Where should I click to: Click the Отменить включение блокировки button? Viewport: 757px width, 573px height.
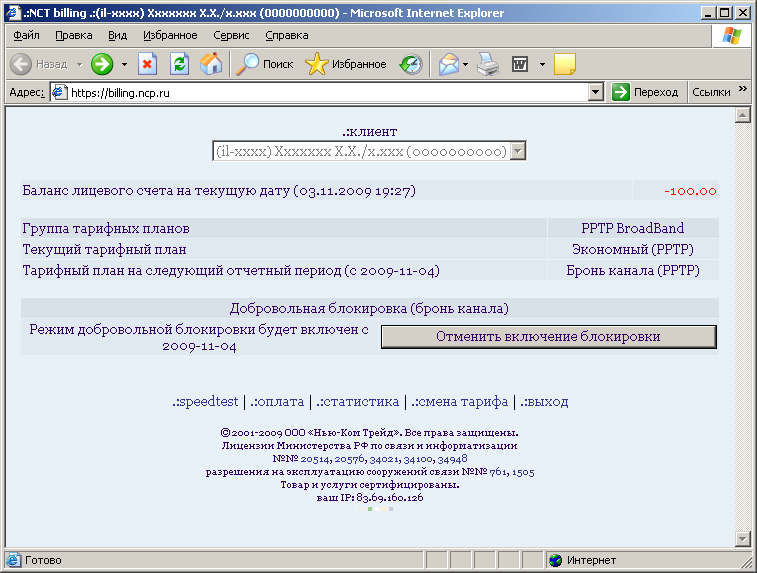[548, 336]
